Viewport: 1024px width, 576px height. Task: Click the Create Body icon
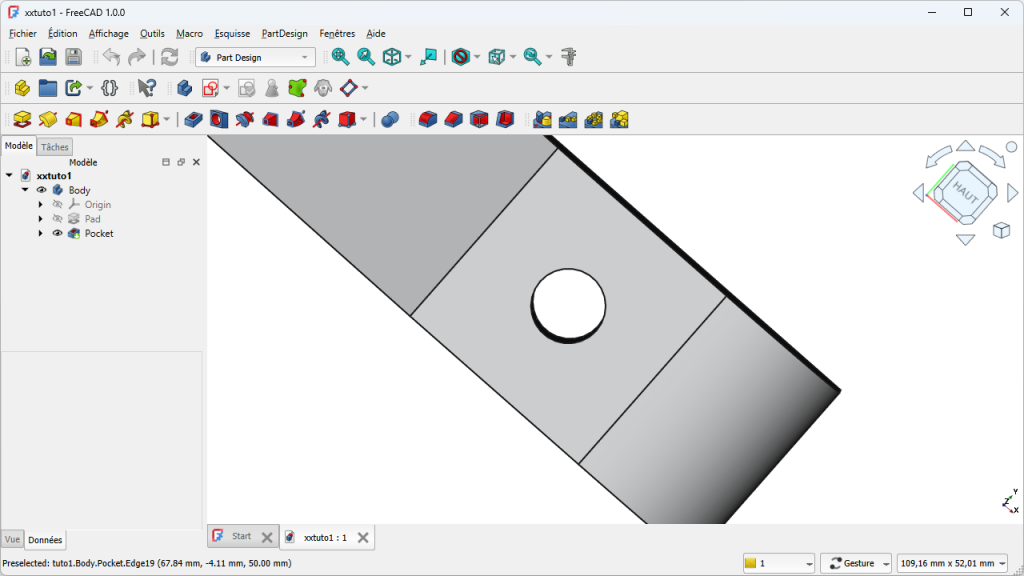click(x=184, y=88)
